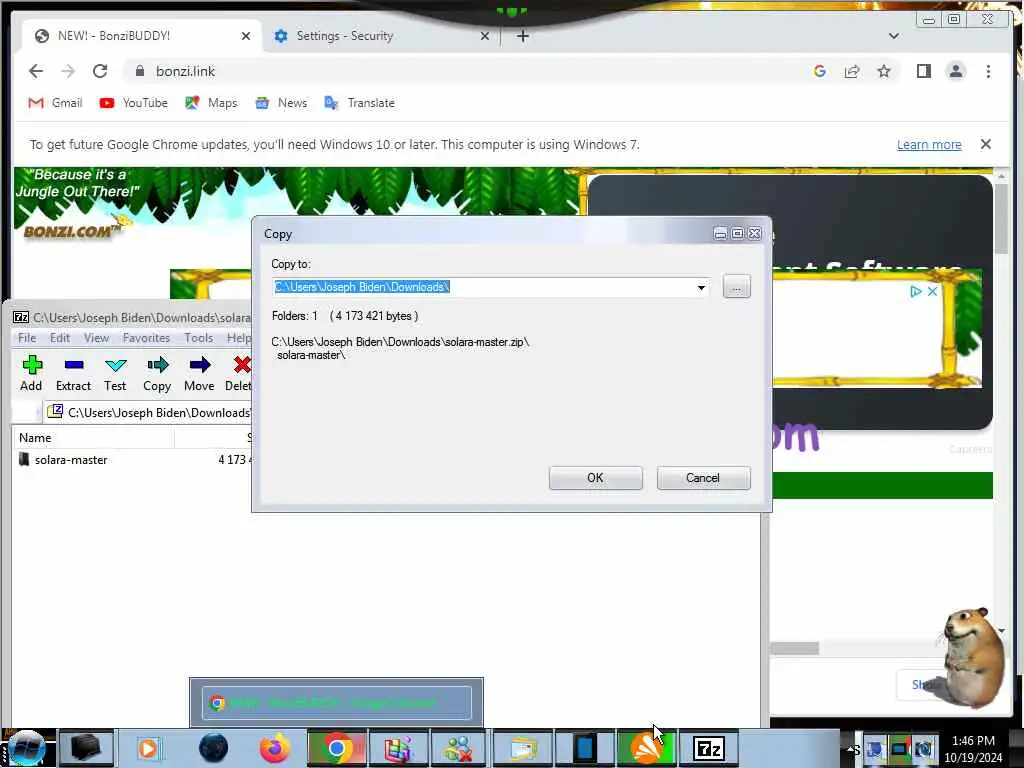Open the Chrome share icon
The height and width of the screenshot is (768, 1024).
point(852,71)
